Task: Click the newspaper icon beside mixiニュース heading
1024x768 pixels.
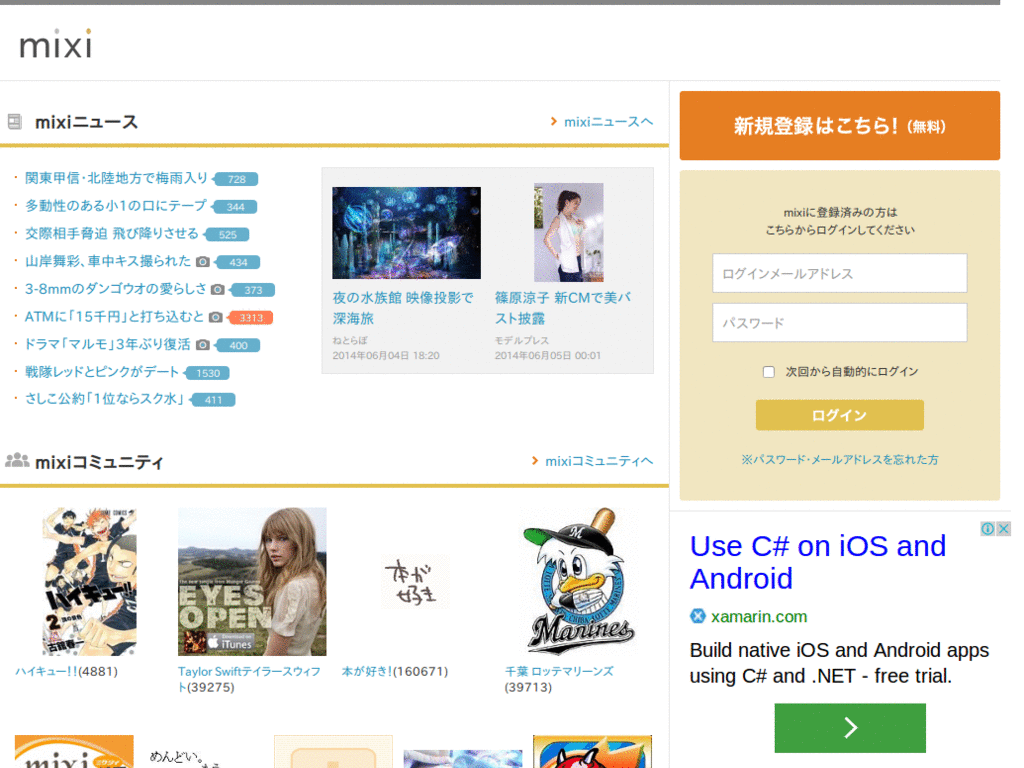Action: (x=15, y=120)
